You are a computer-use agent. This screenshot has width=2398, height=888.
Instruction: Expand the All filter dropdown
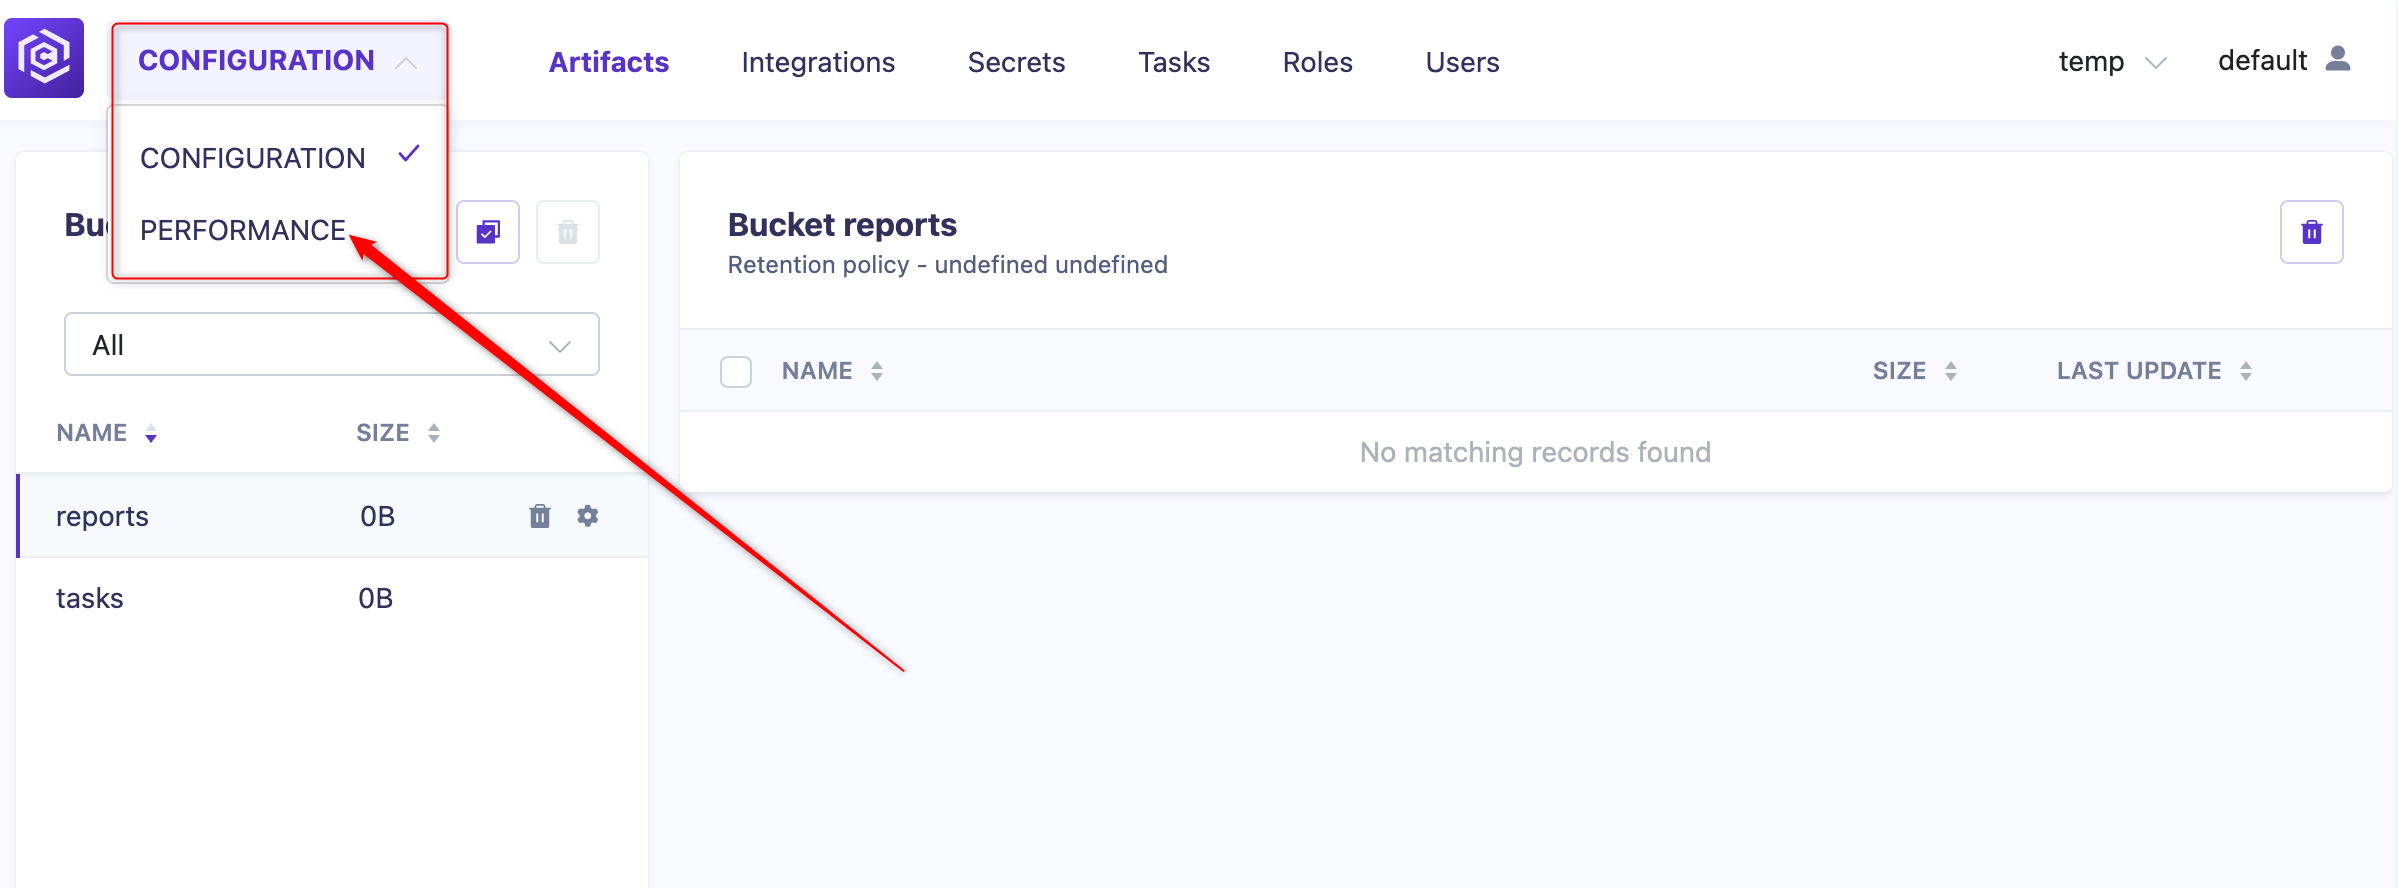point(332,345)
